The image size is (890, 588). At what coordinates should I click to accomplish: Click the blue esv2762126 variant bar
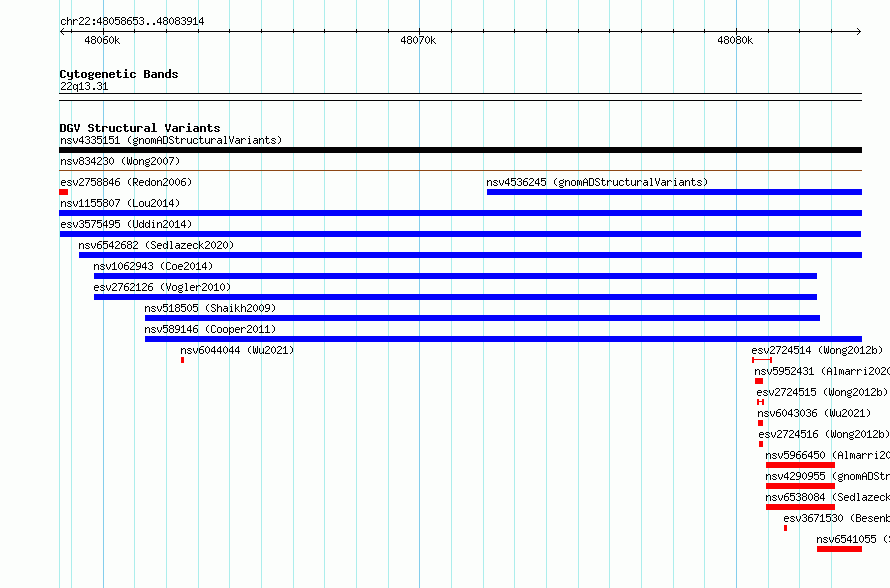pyautogui.click(x=455, y=297)
